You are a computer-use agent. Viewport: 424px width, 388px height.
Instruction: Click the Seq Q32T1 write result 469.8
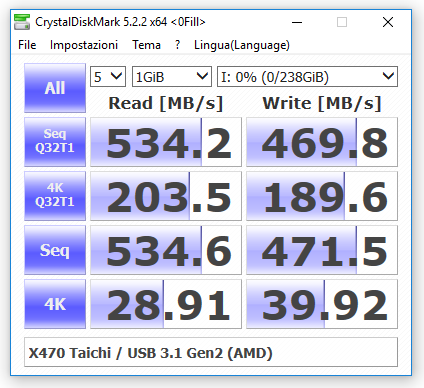322,142
